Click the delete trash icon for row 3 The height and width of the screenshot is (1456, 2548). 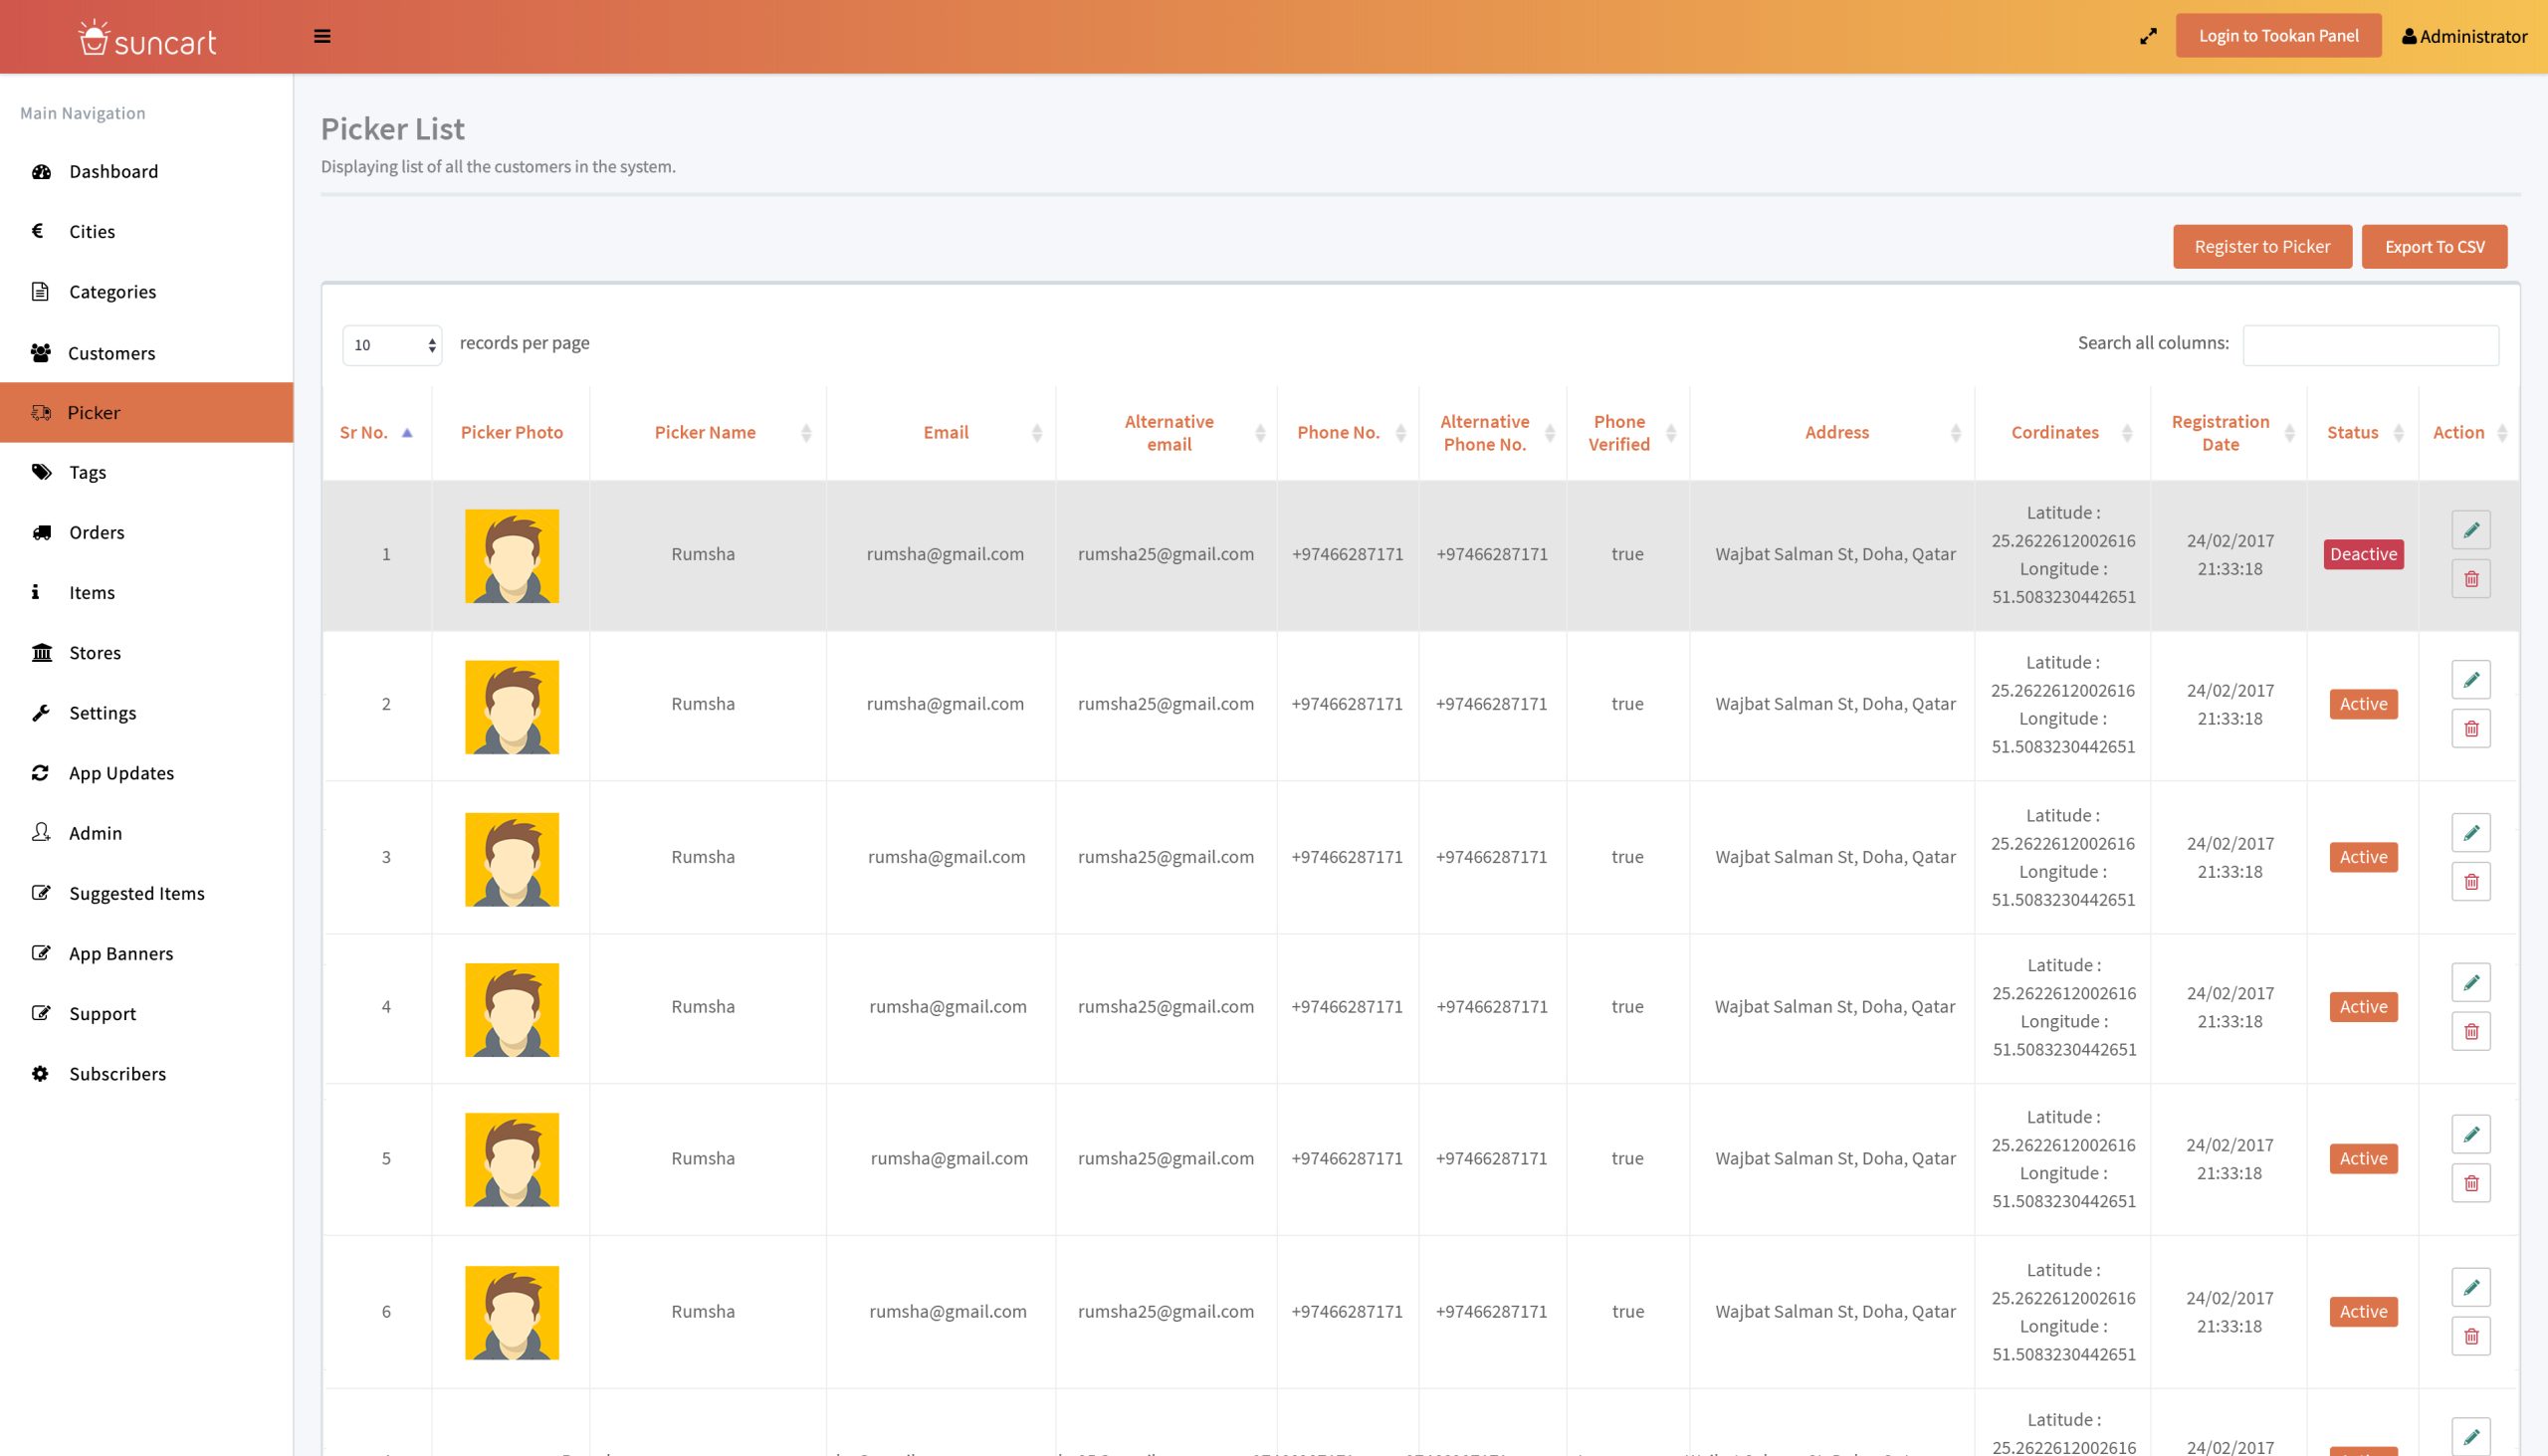click(2471, 882)
